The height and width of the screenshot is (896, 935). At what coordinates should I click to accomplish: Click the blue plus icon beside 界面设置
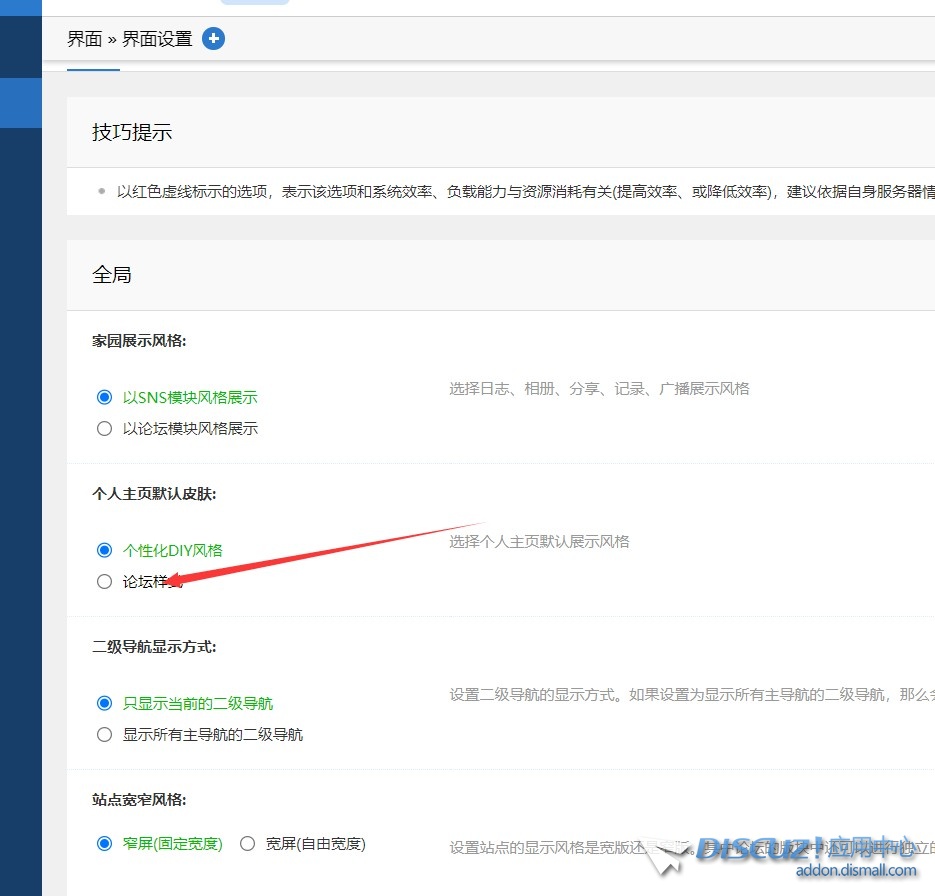pyautogui.click(x=213, y=39)
